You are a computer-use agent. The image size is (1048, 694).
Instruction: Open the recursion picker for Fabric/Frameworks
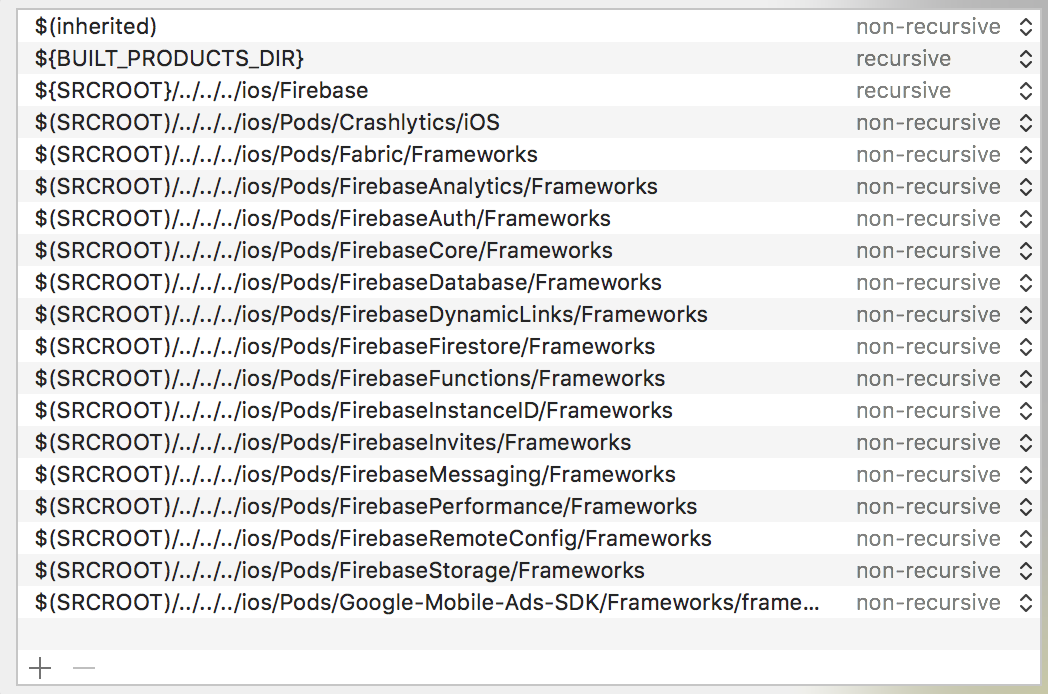tap(1026, 154)
